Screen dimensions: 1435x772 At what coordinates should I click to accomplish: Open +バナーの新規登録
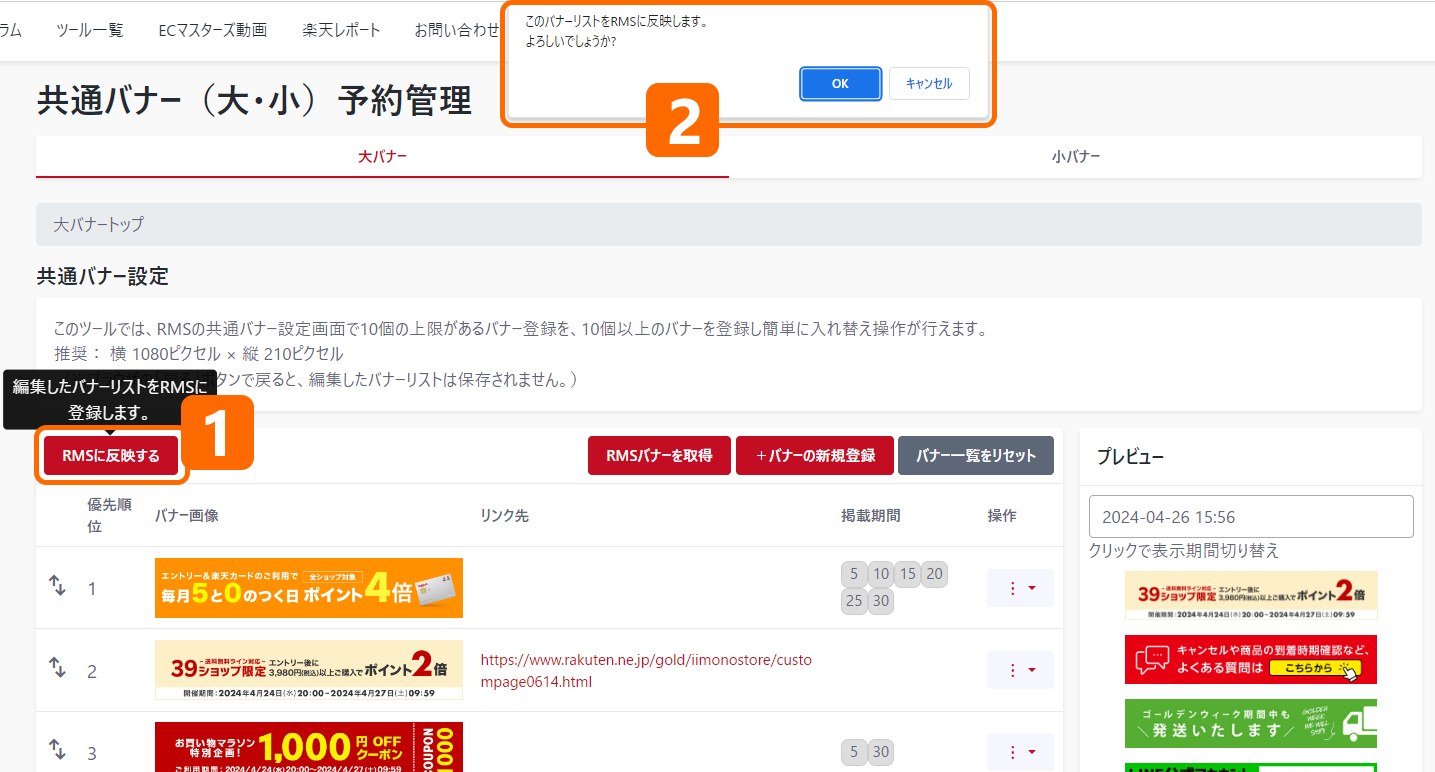[x=815, y=455]
